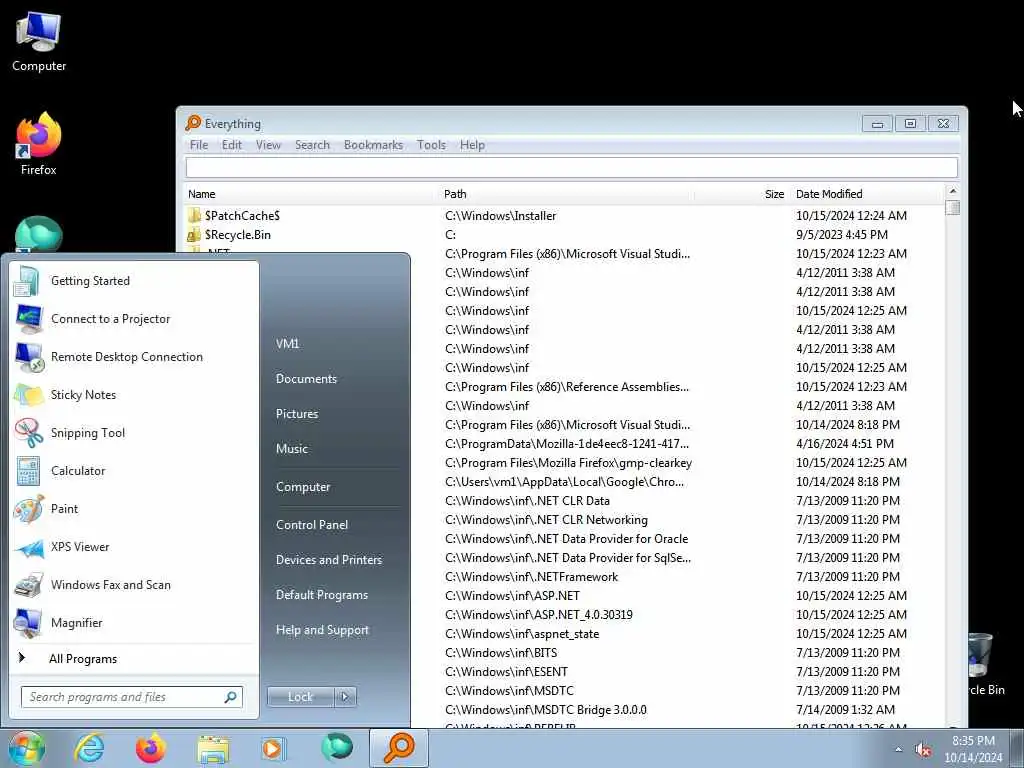Click the Start menu search magnifier icon
1024x768 pixels.
coord(231,697)
